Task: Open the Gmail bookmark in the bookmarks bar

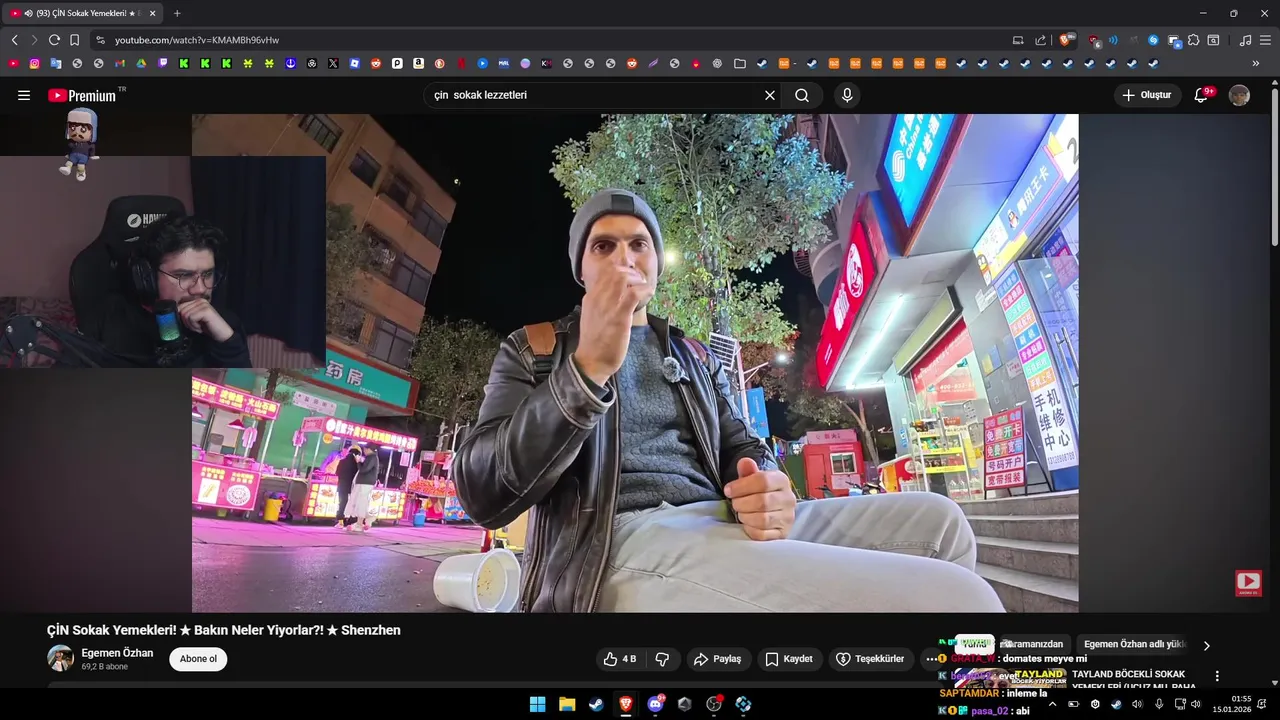Action: coord(119,63)
